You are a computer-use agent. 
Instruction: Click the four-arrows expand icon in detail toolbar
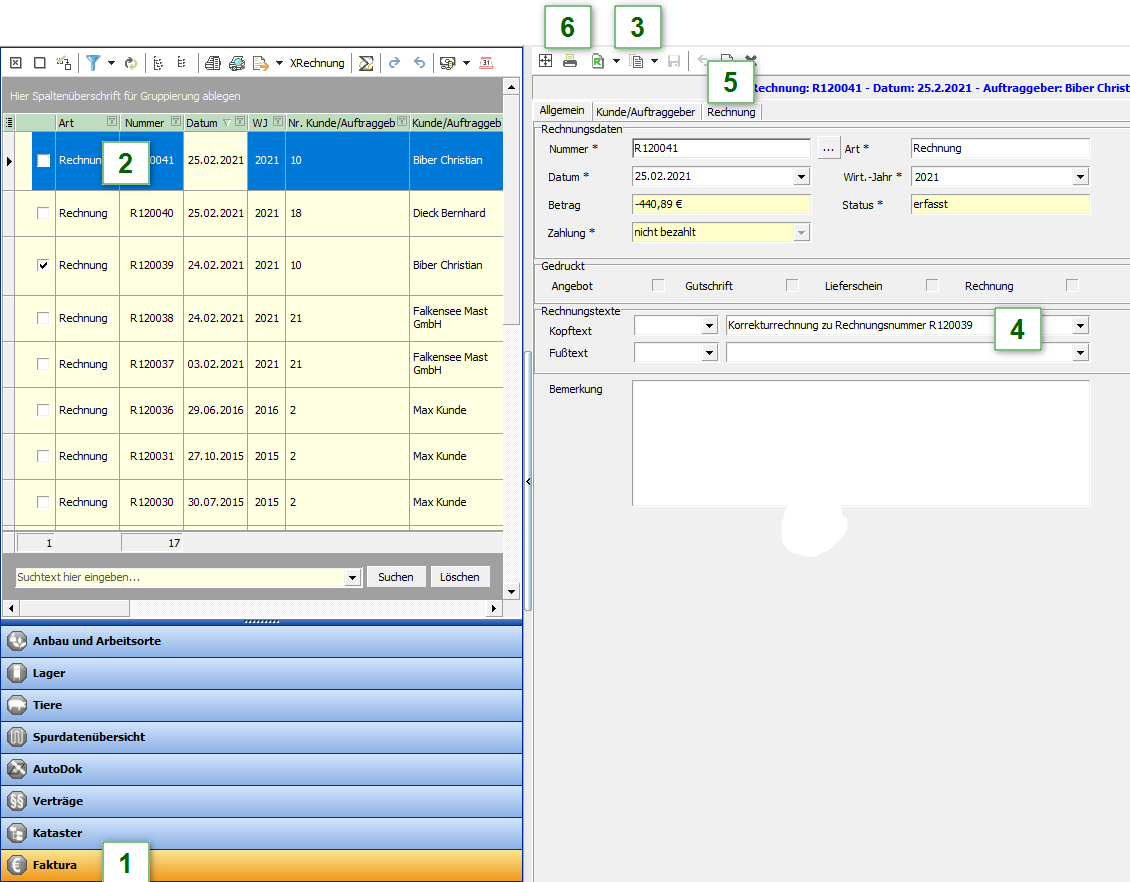click(545, 61)
